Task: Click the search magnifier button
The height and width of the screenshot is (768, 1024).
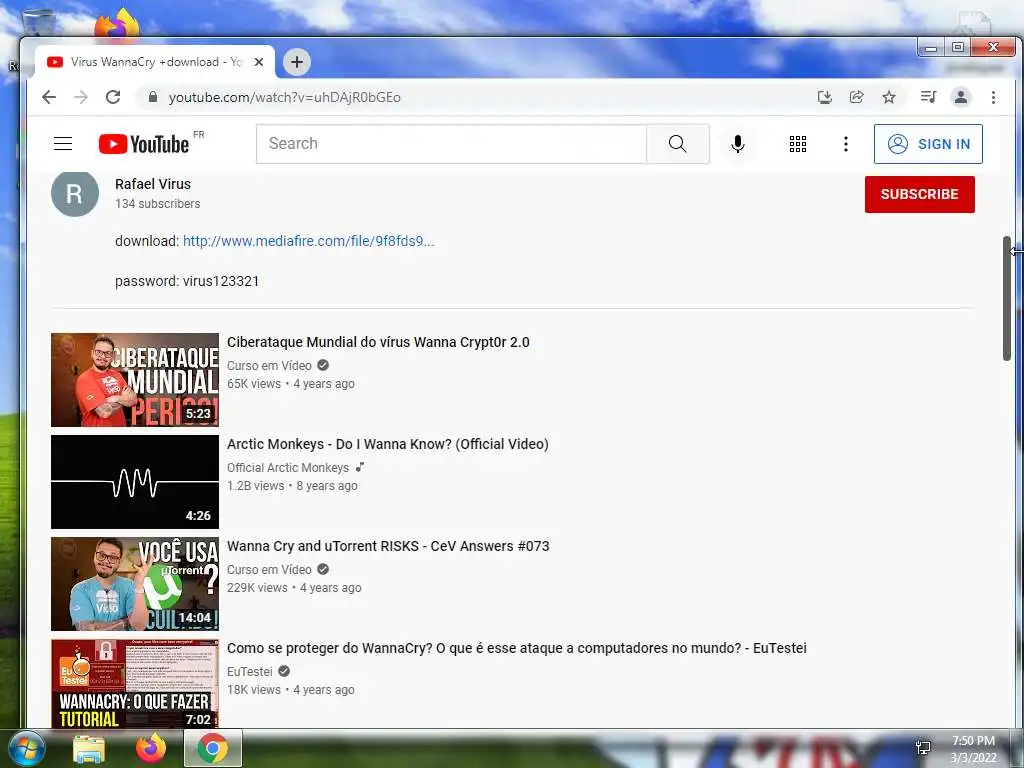Action: coord(678,144)
